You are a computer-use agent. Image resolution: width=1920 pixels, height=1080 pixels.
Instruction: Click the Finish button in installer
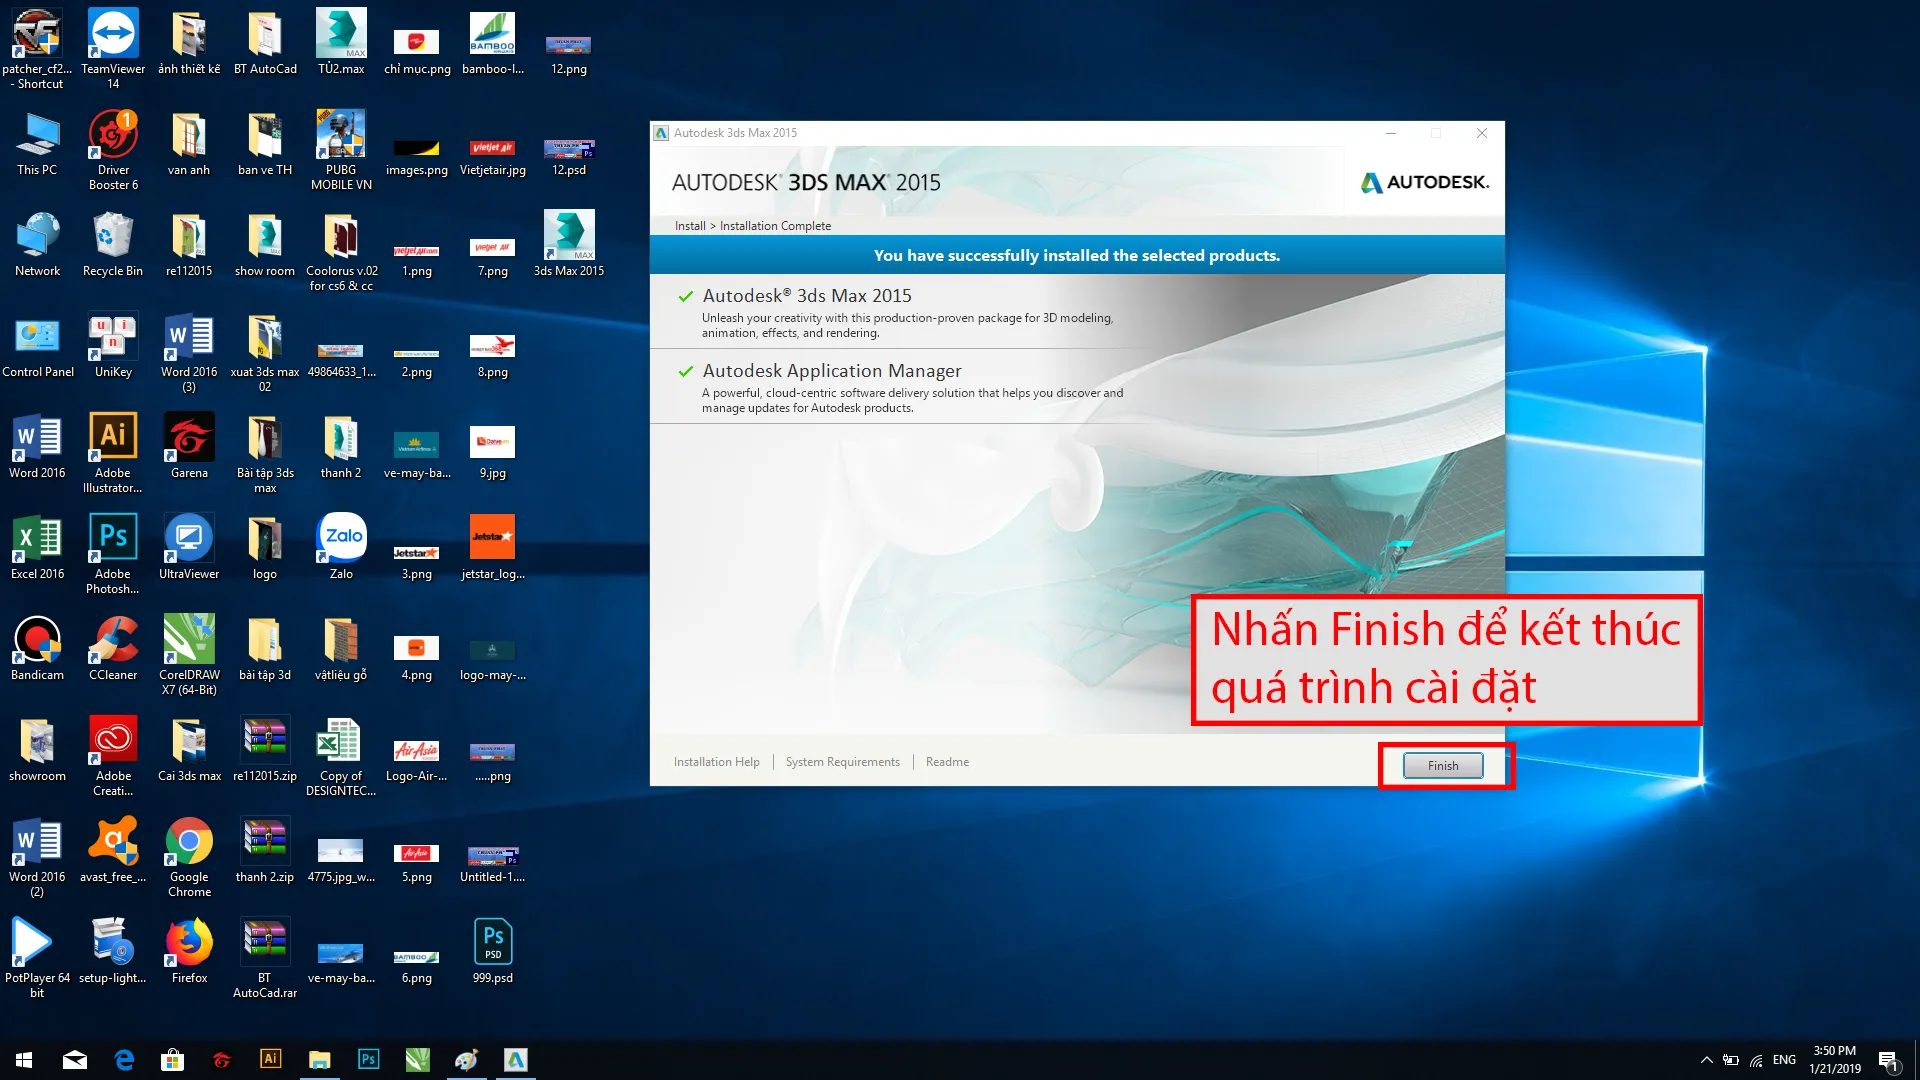pos(1442,766)
